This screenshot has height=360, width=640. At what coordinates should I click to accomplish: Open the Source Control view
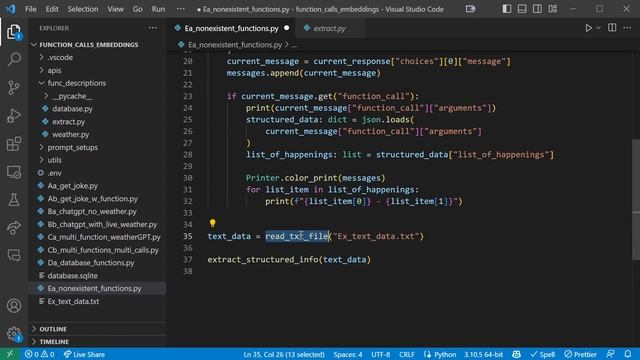pos(14,88)
